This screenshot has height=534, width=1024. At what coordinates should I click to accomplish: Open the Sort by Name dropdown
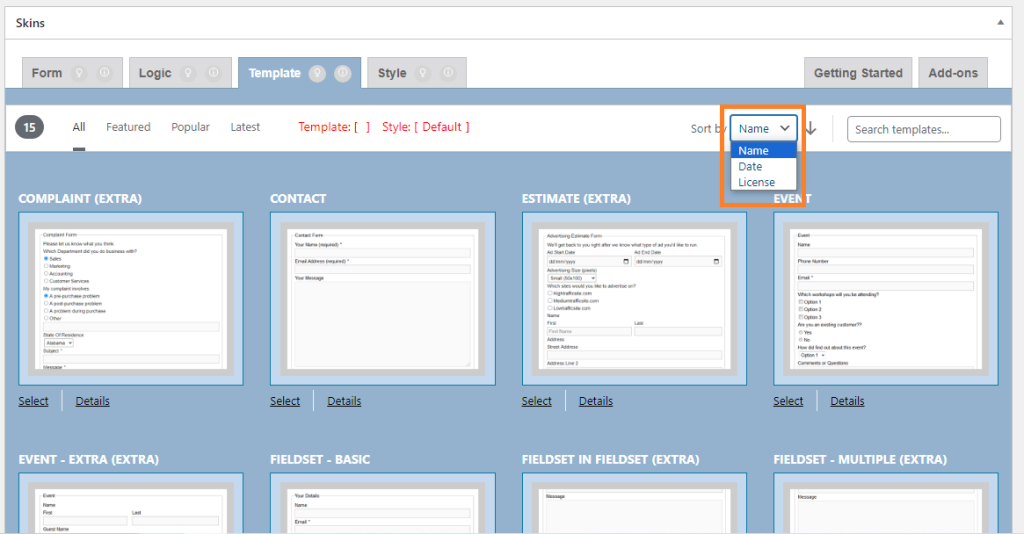764,128
